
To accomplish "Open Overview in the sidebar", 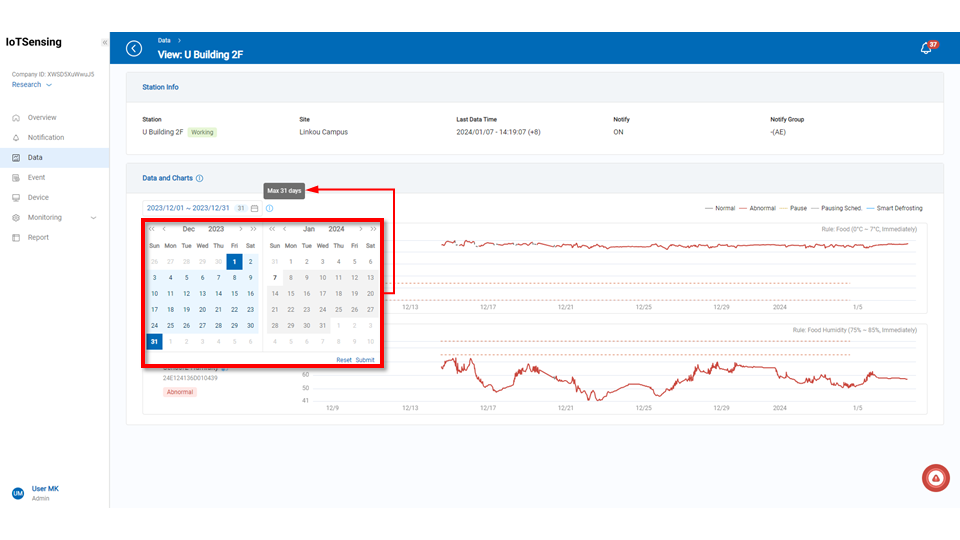I will point(42,117).
